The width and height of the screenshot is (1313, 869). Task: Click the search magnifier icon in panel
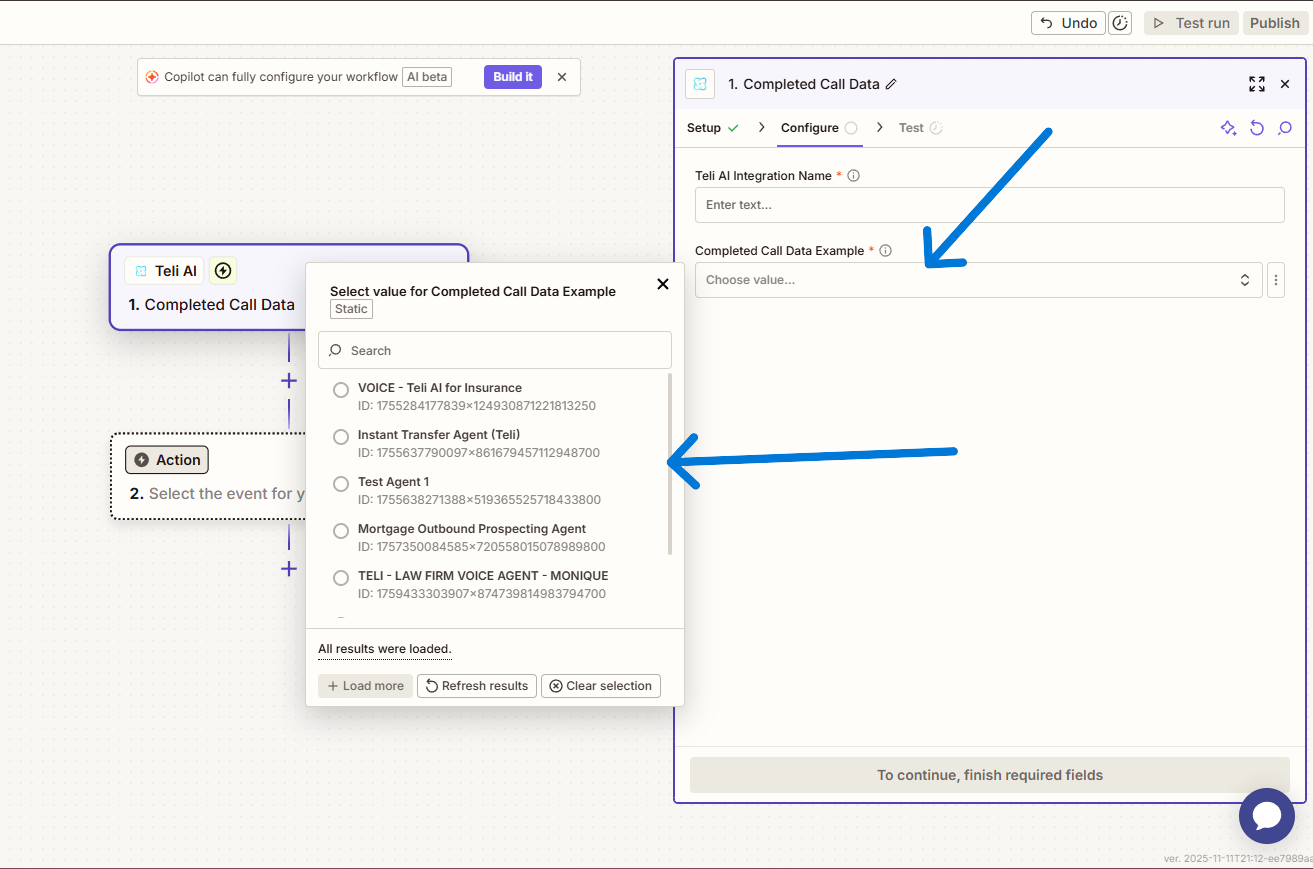pyautogui.click(x=1285, y=128)
